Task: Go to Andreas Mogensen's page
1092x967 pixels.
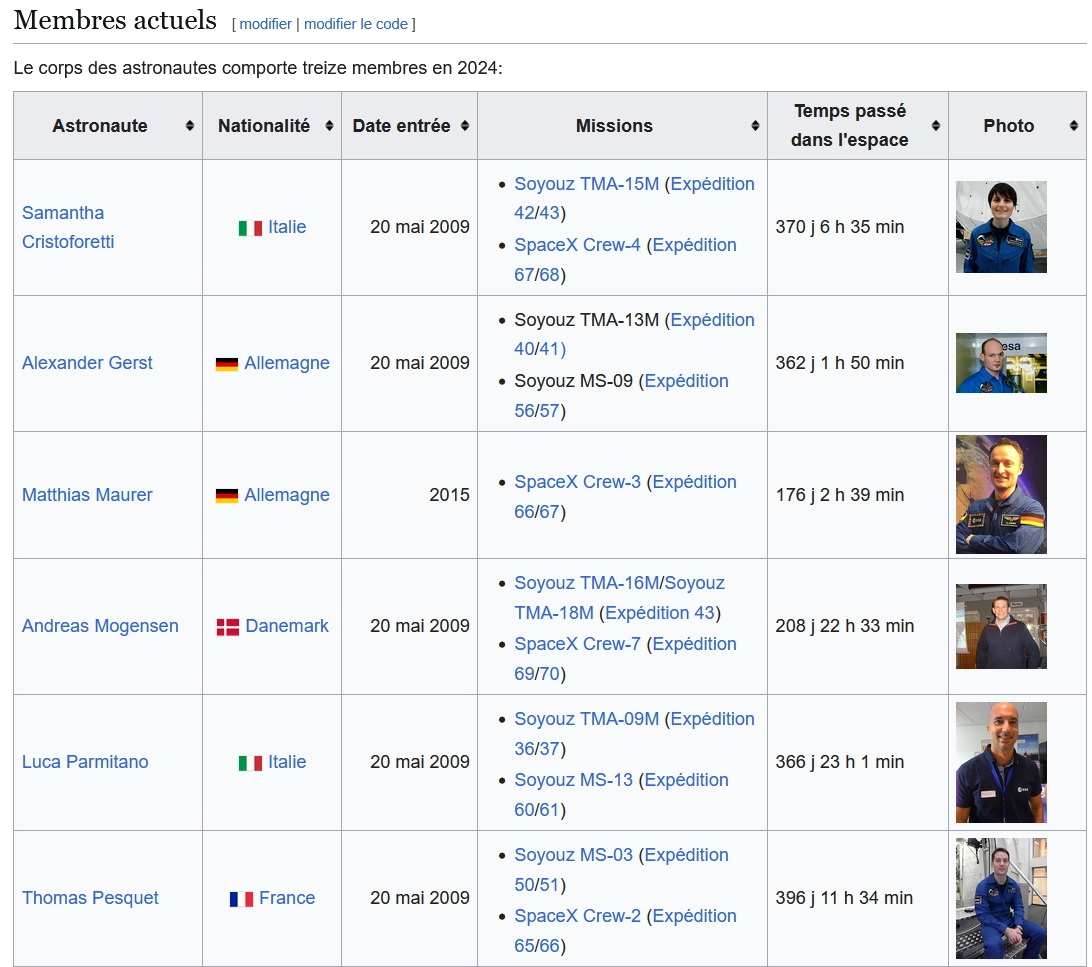Action: (100, 626)
